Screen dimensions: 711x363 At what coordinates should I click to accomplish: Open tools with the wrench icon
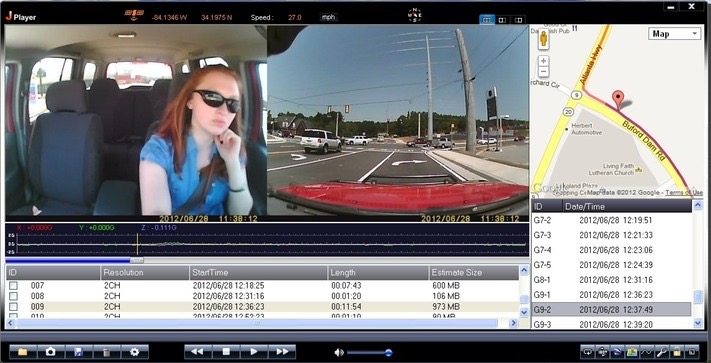coord(662,352)
